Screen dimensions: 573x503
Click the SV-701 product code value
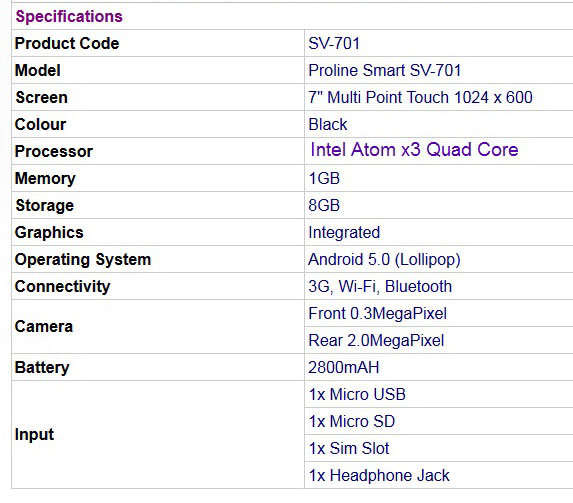pos(334,44)
